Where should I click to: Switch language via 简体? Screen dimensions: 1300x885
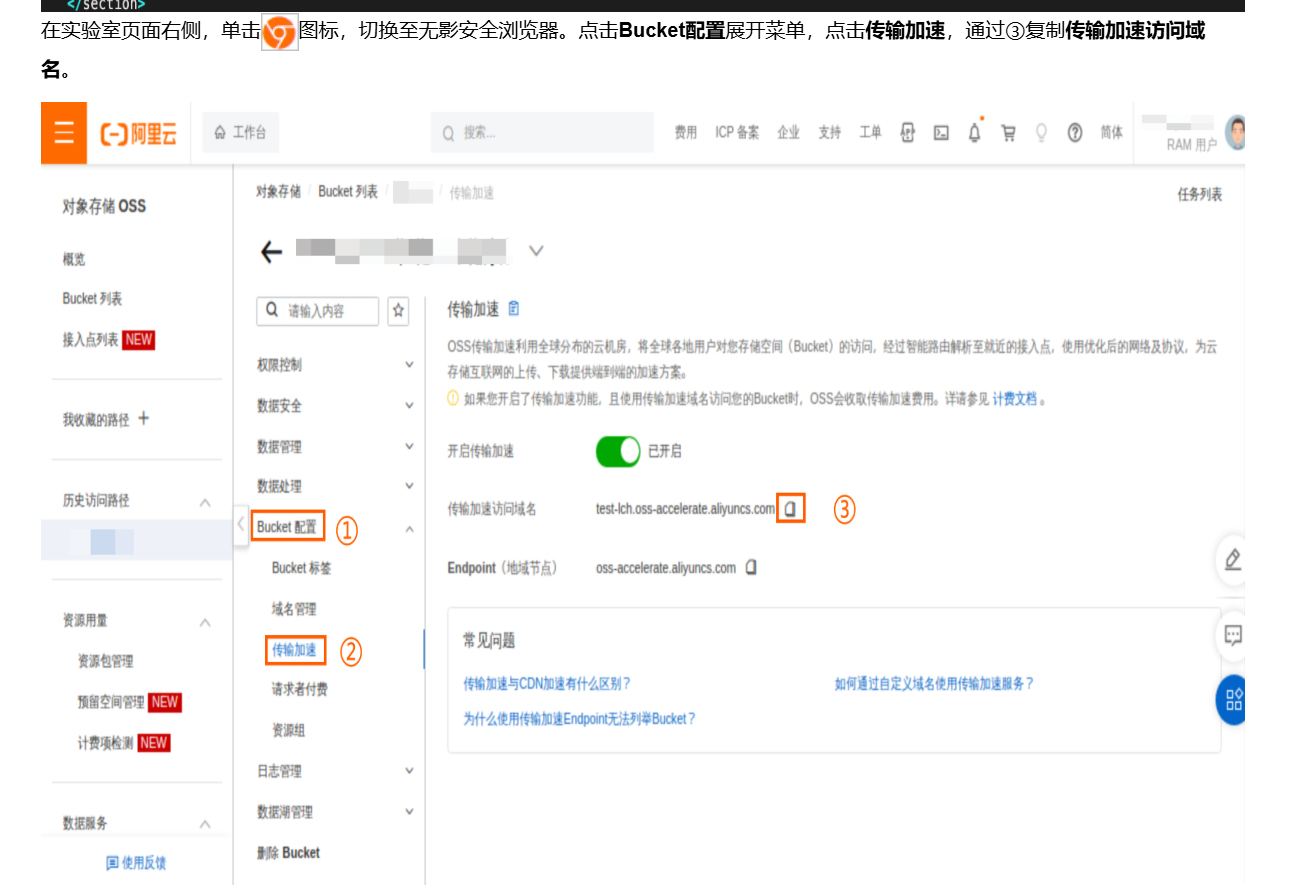(1111, 132)
